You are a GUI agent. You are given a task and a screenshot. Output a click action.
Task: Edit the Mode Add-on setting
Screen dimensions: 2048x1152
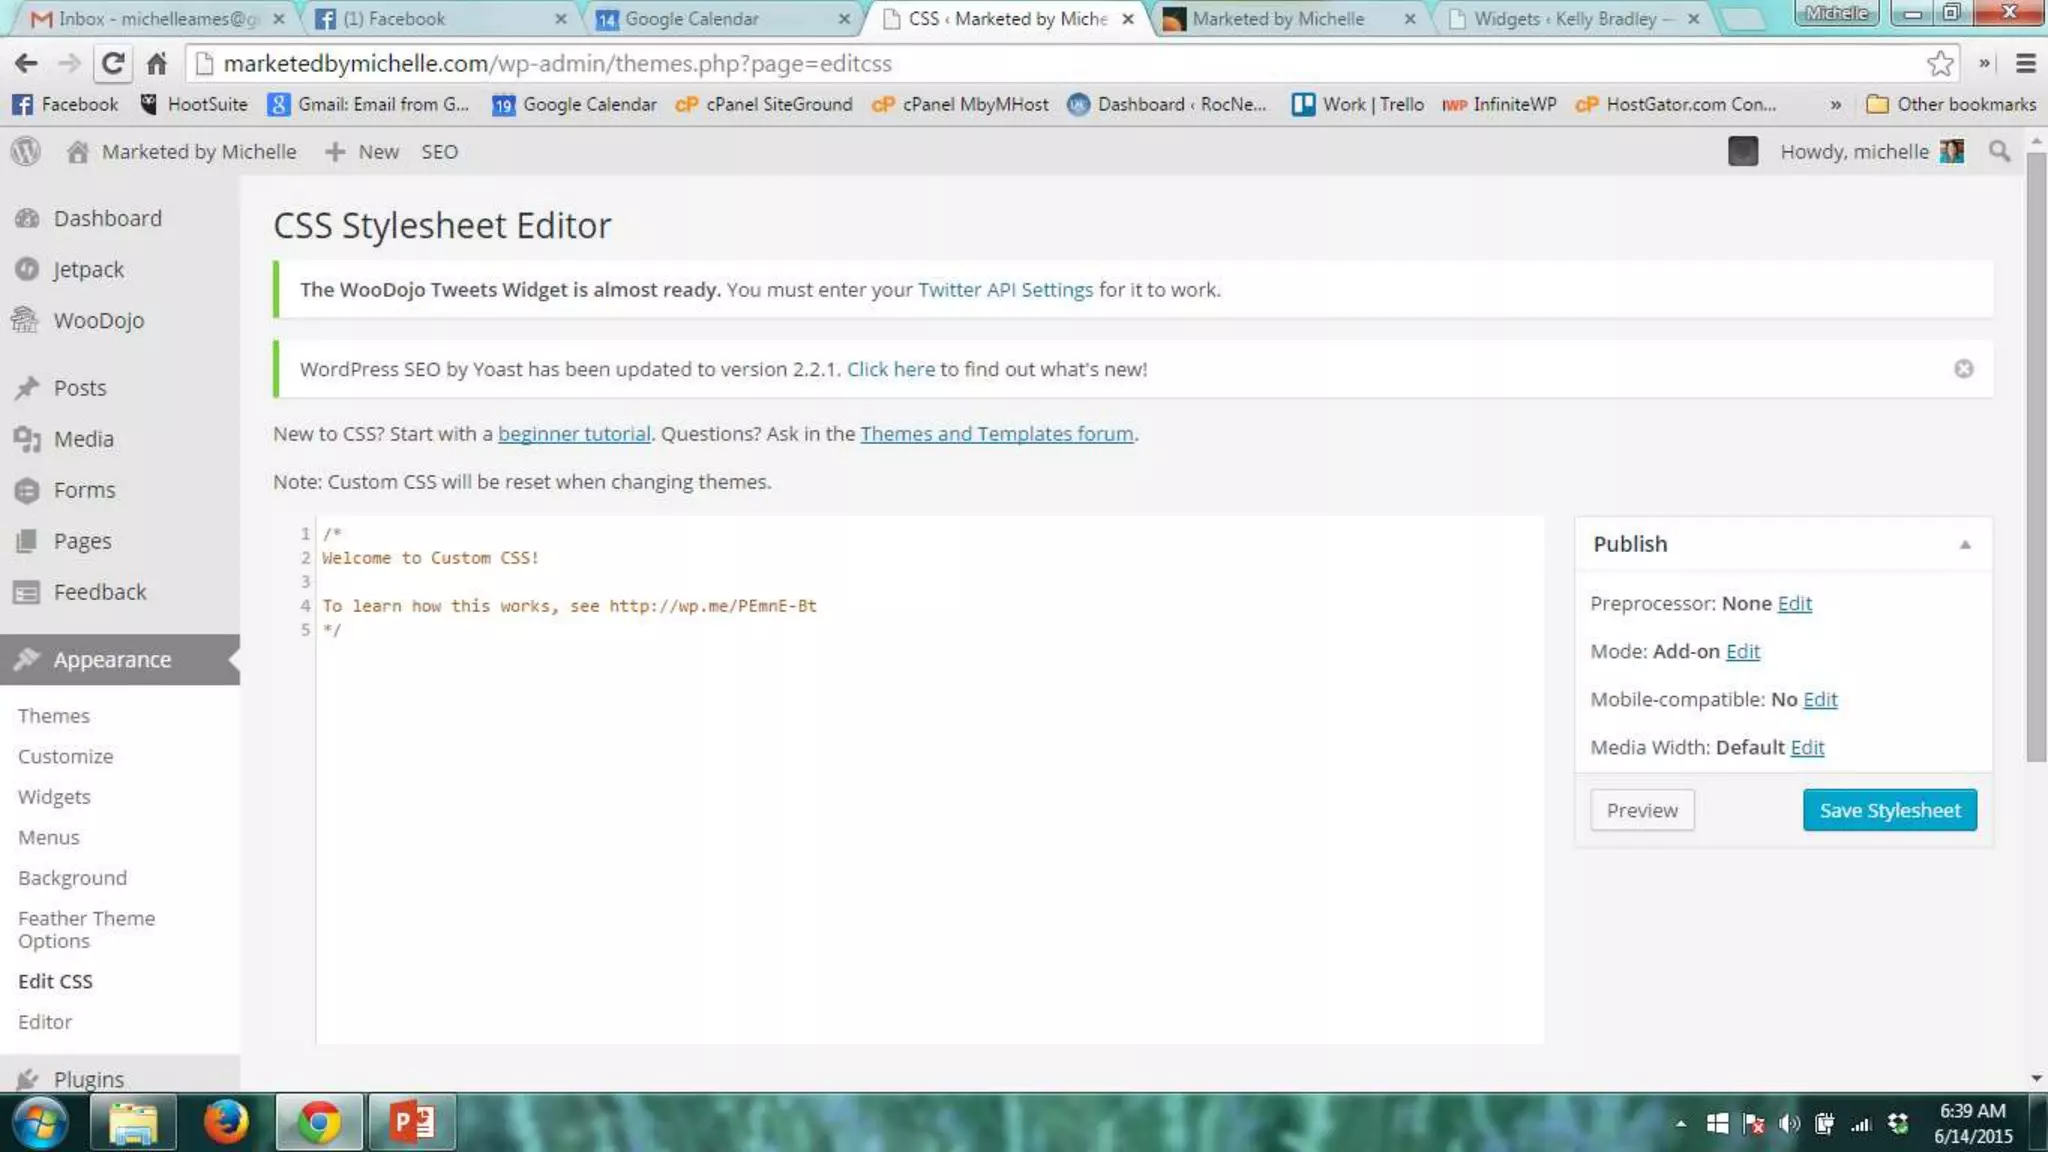pyautogui.click(x=1742, y=651)
